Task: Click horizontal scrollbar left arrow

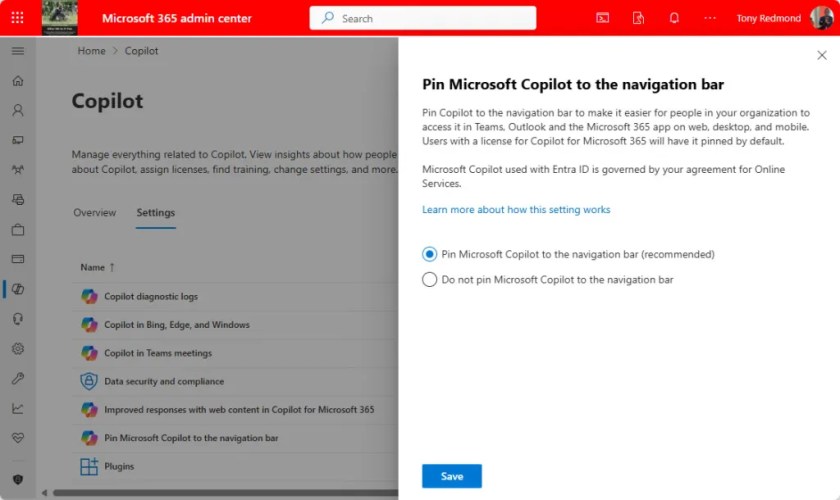Action: tap(44, 493)
